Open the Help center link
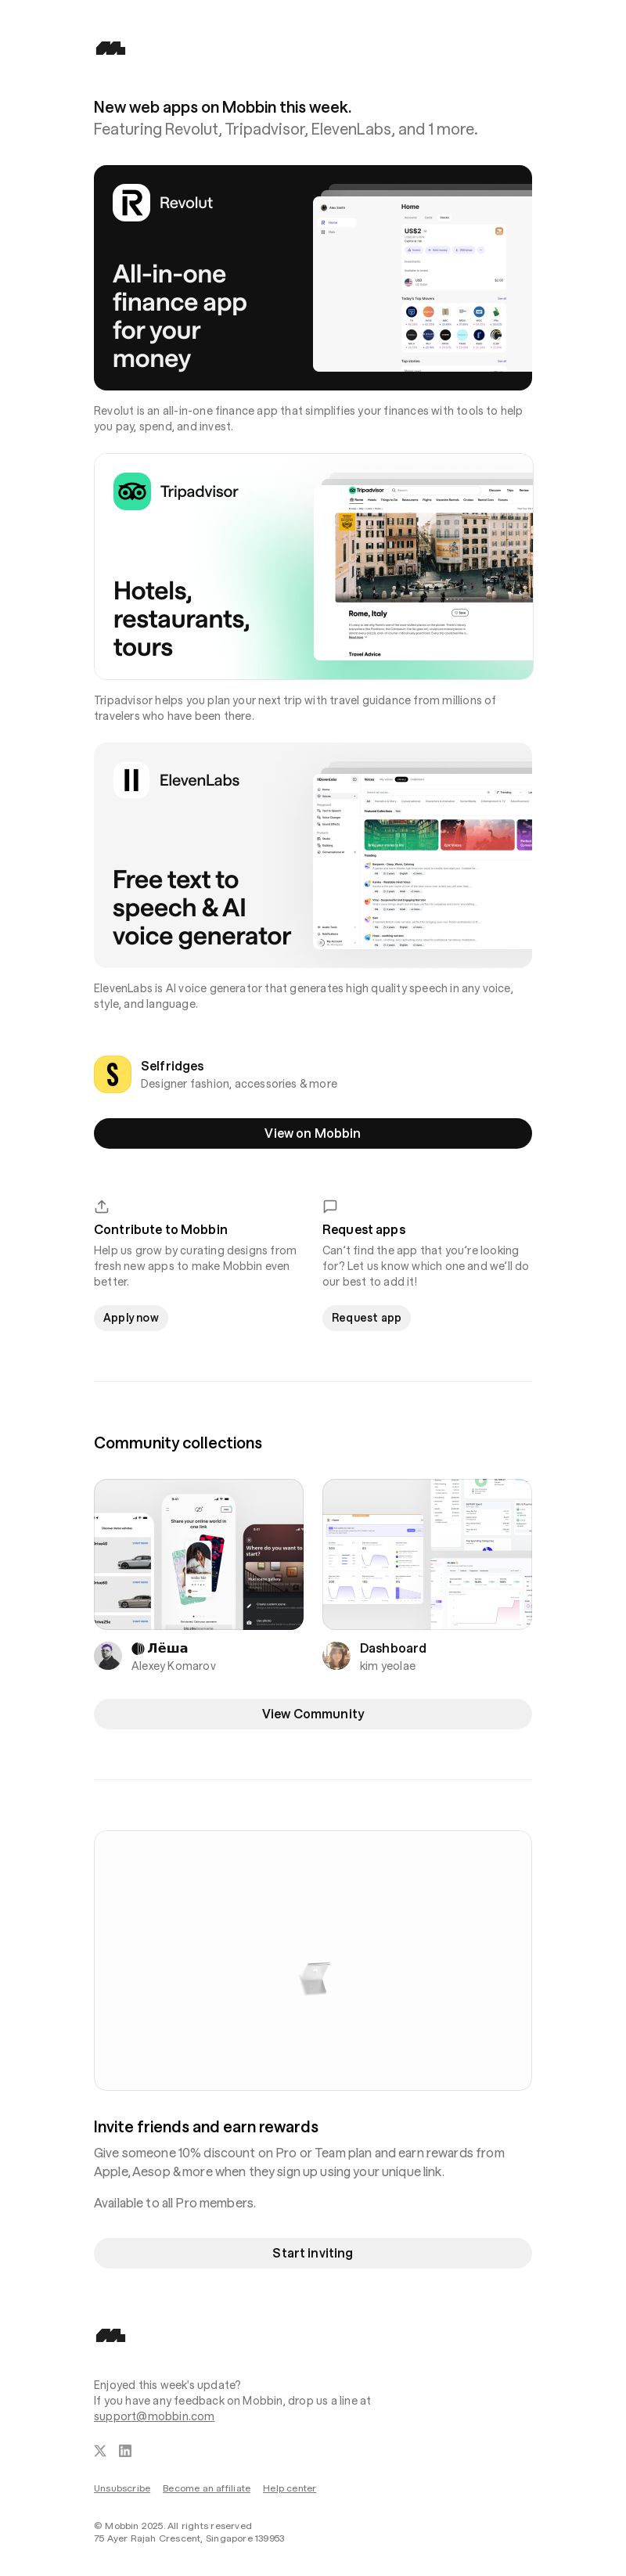This screenshot has width=626, height=2576. click(289, 2487)
